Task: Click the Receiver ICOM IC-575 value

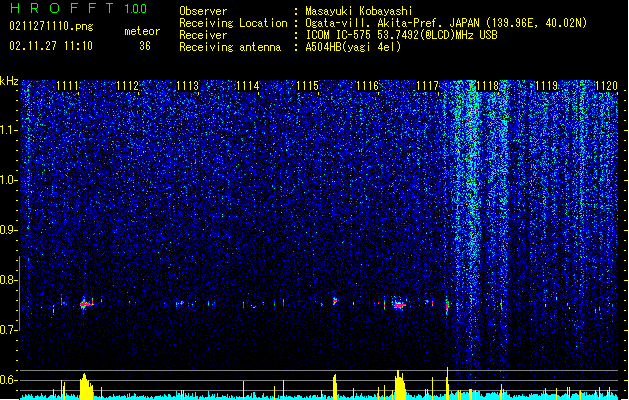Action: (401, 35)
